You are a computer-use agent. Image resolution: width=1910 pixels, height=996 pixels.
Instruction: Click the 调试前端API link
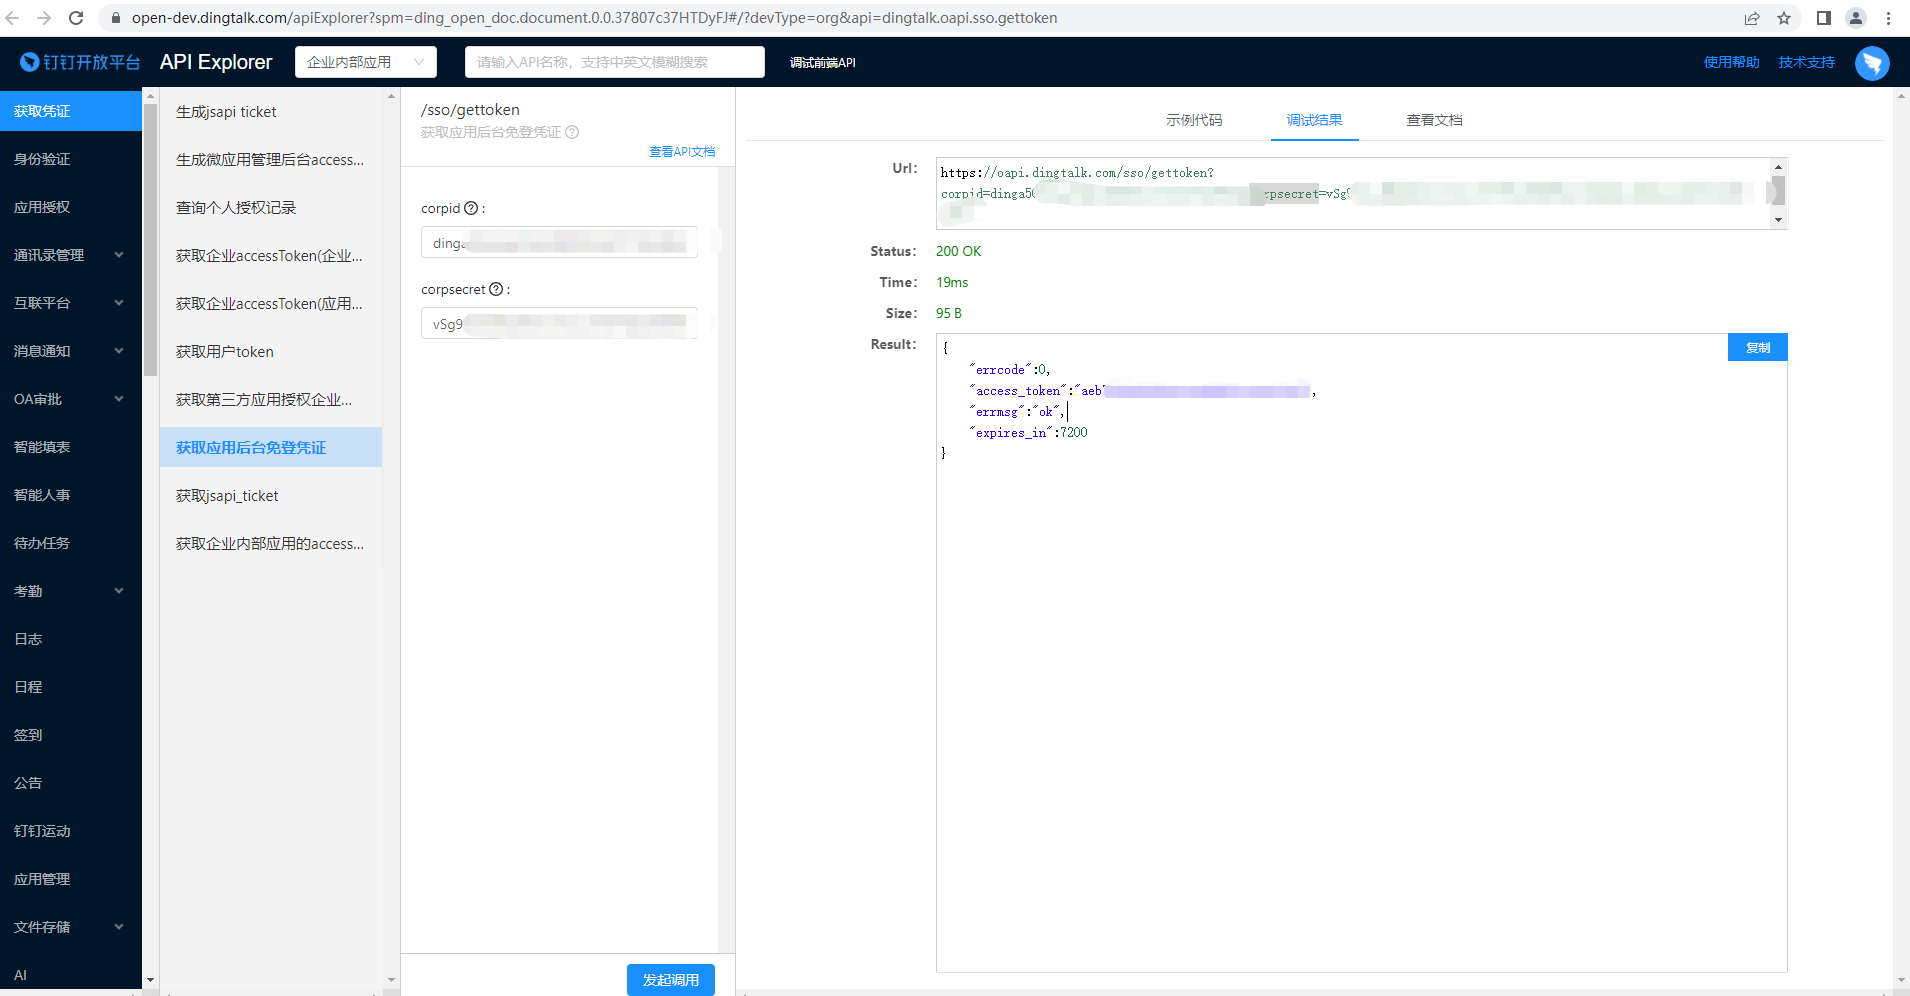[822, 62]
